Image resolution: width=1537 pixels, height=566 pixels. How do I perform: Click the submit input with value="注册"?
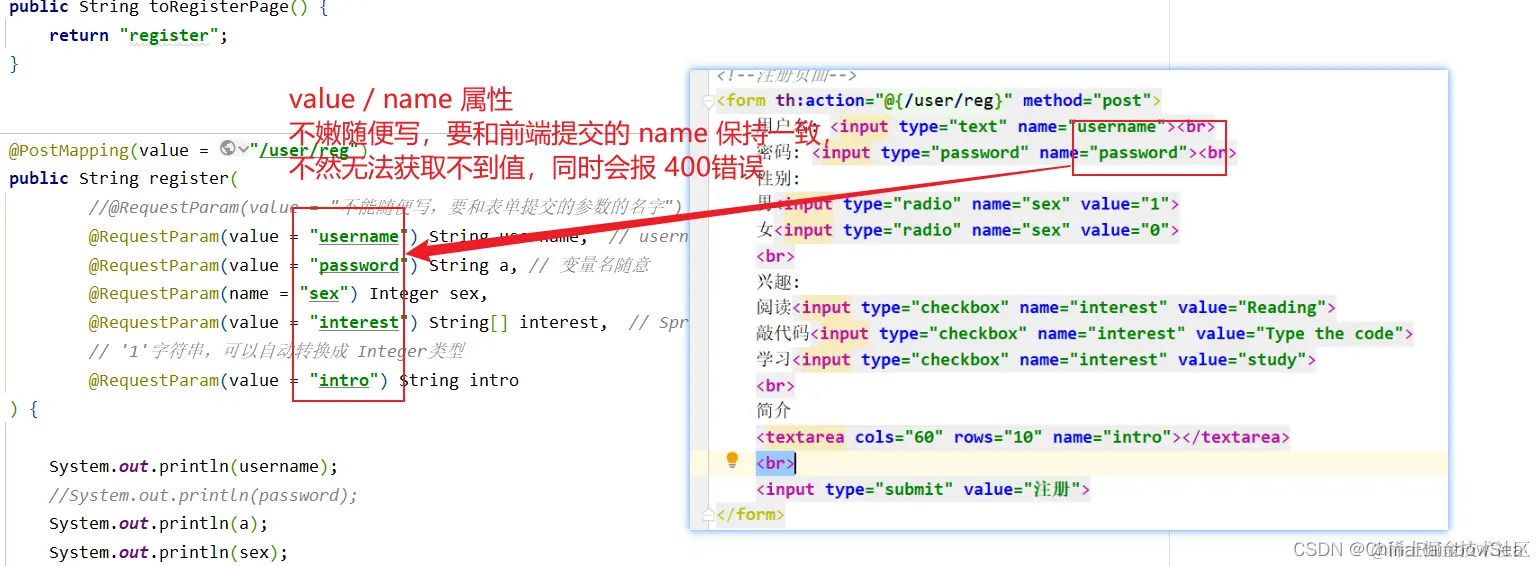pos(923,489)
